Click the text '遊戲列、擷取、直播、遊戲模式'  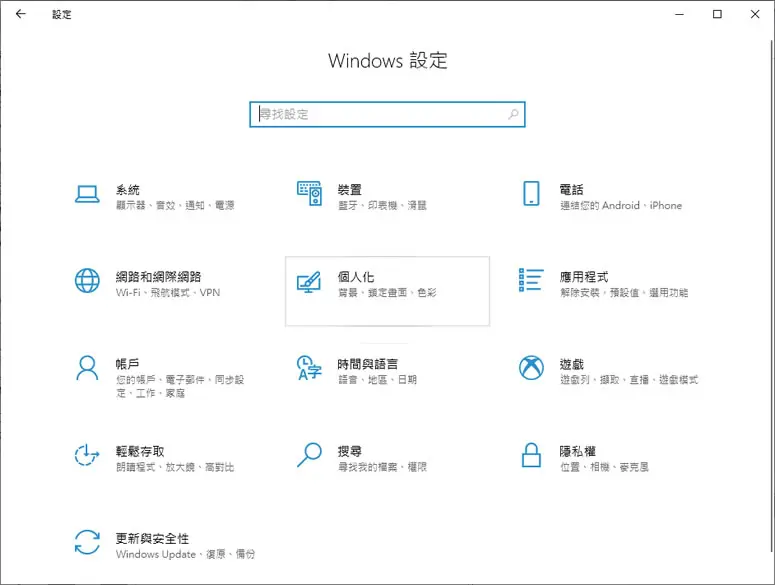tap(629, 380)
